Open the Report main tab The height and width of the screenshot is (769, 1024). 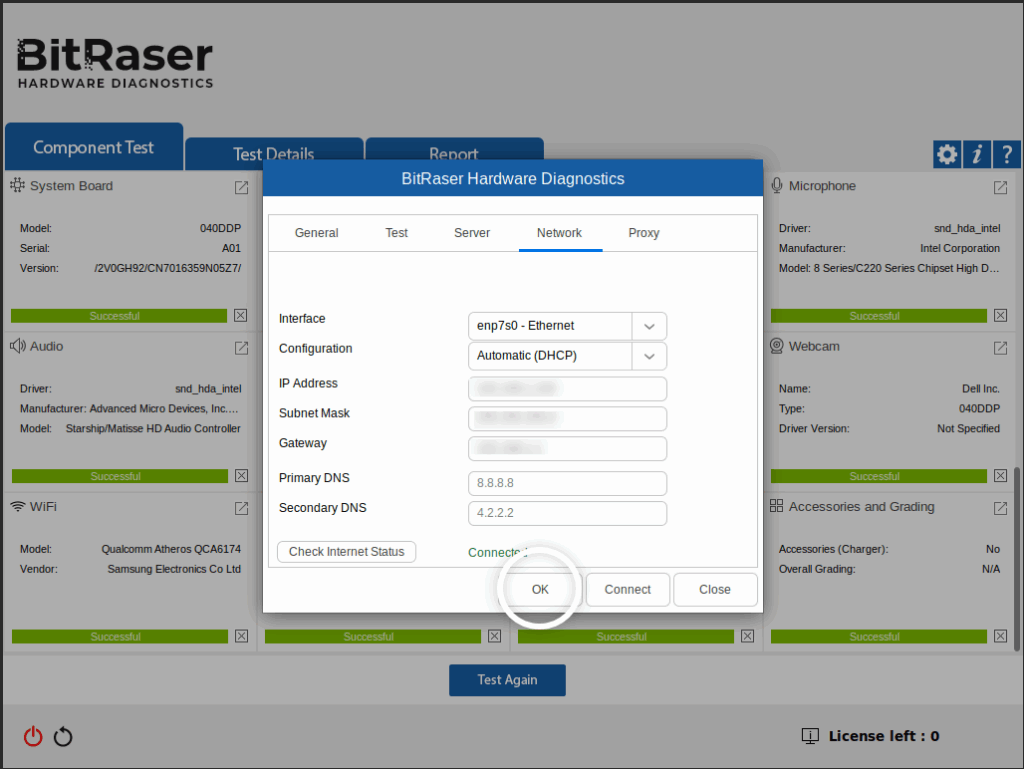(x=454, y=154)
